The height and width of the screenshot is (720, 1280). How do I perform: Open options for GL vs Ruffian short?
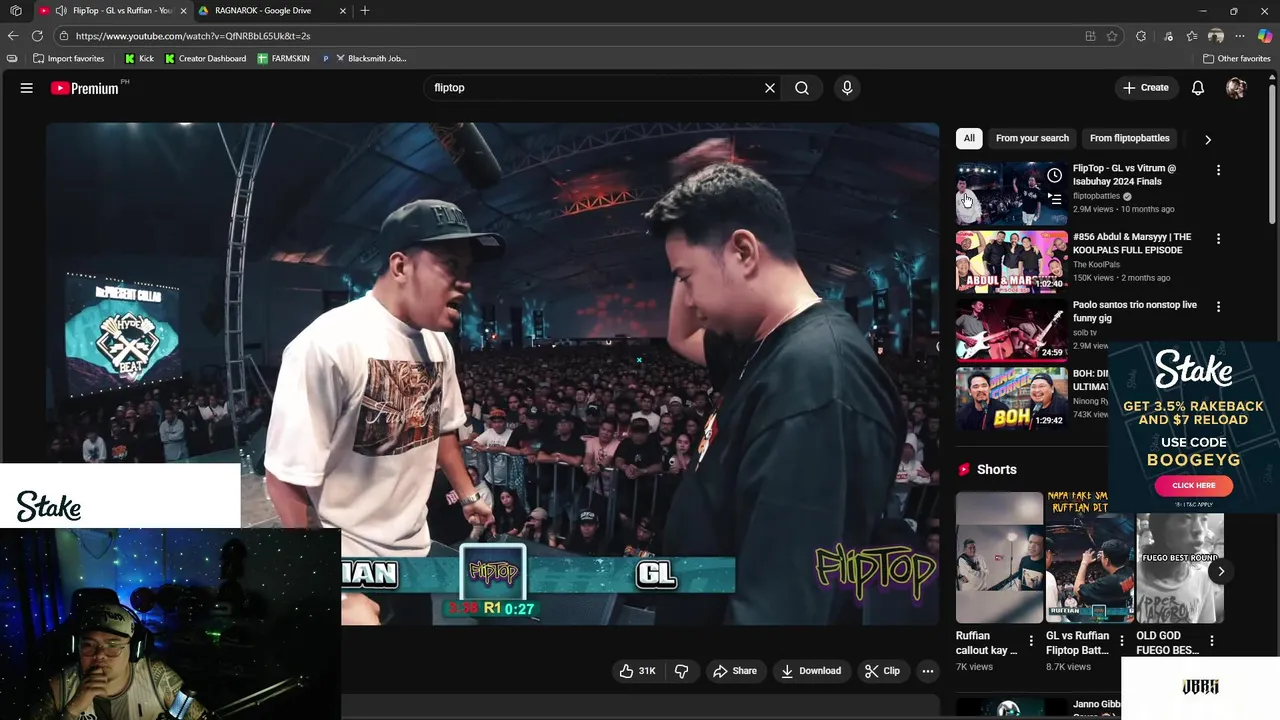1121,641
